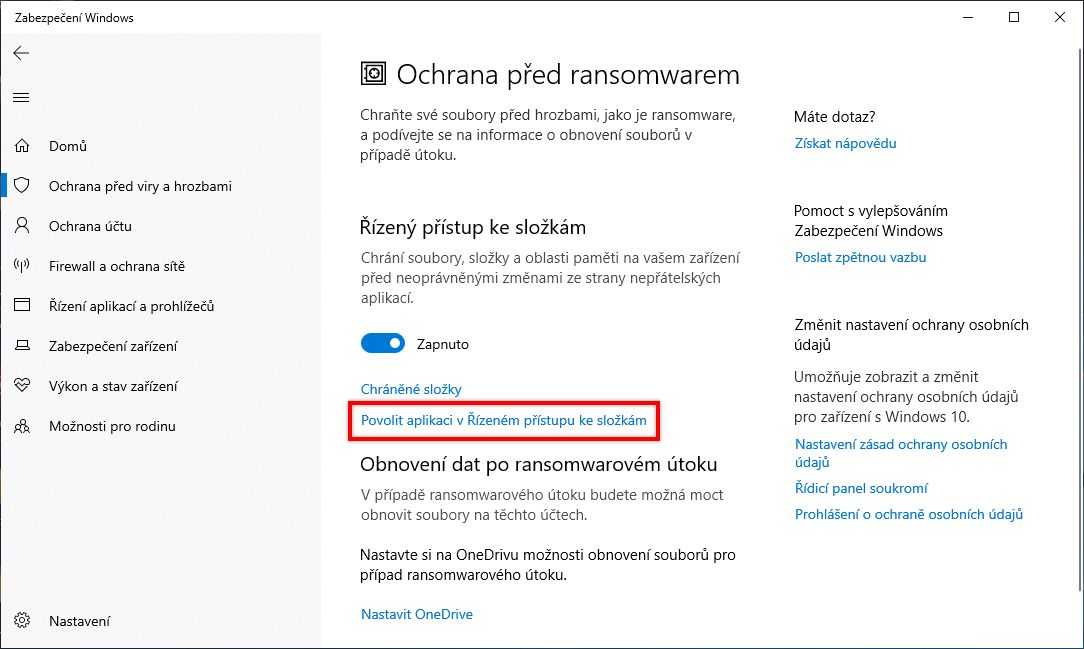Viewport: 1084px width, 649px height.
Task: Click Poslat zpětnou vazbu link
Action: (x=860, y=257)
